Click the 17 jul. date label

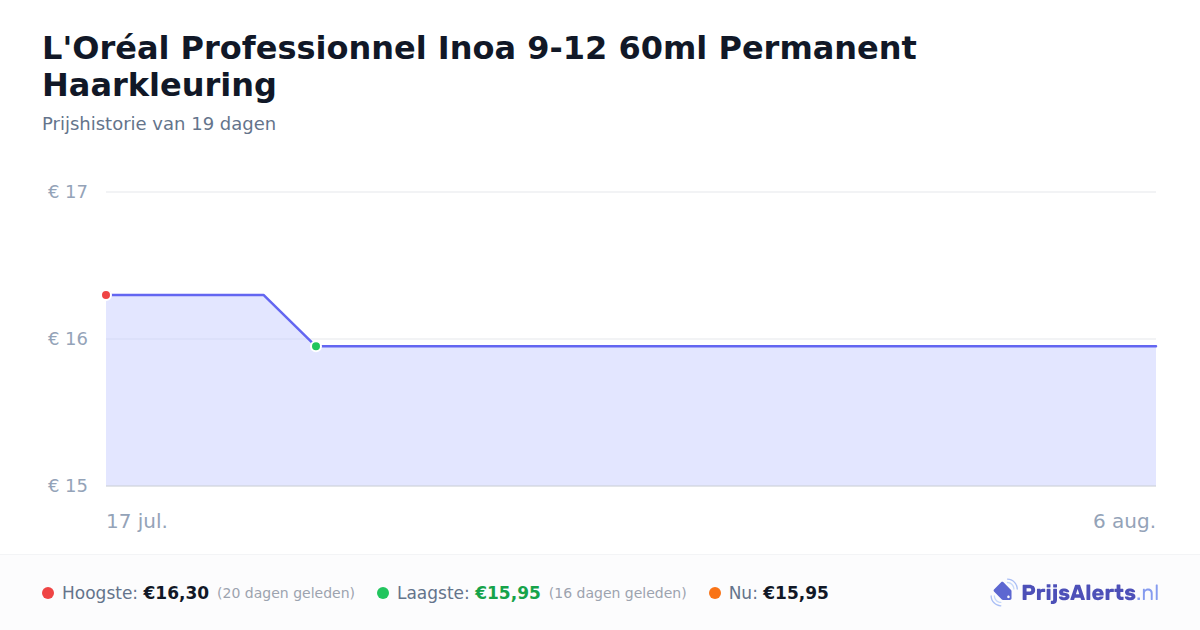coord(137,521)
